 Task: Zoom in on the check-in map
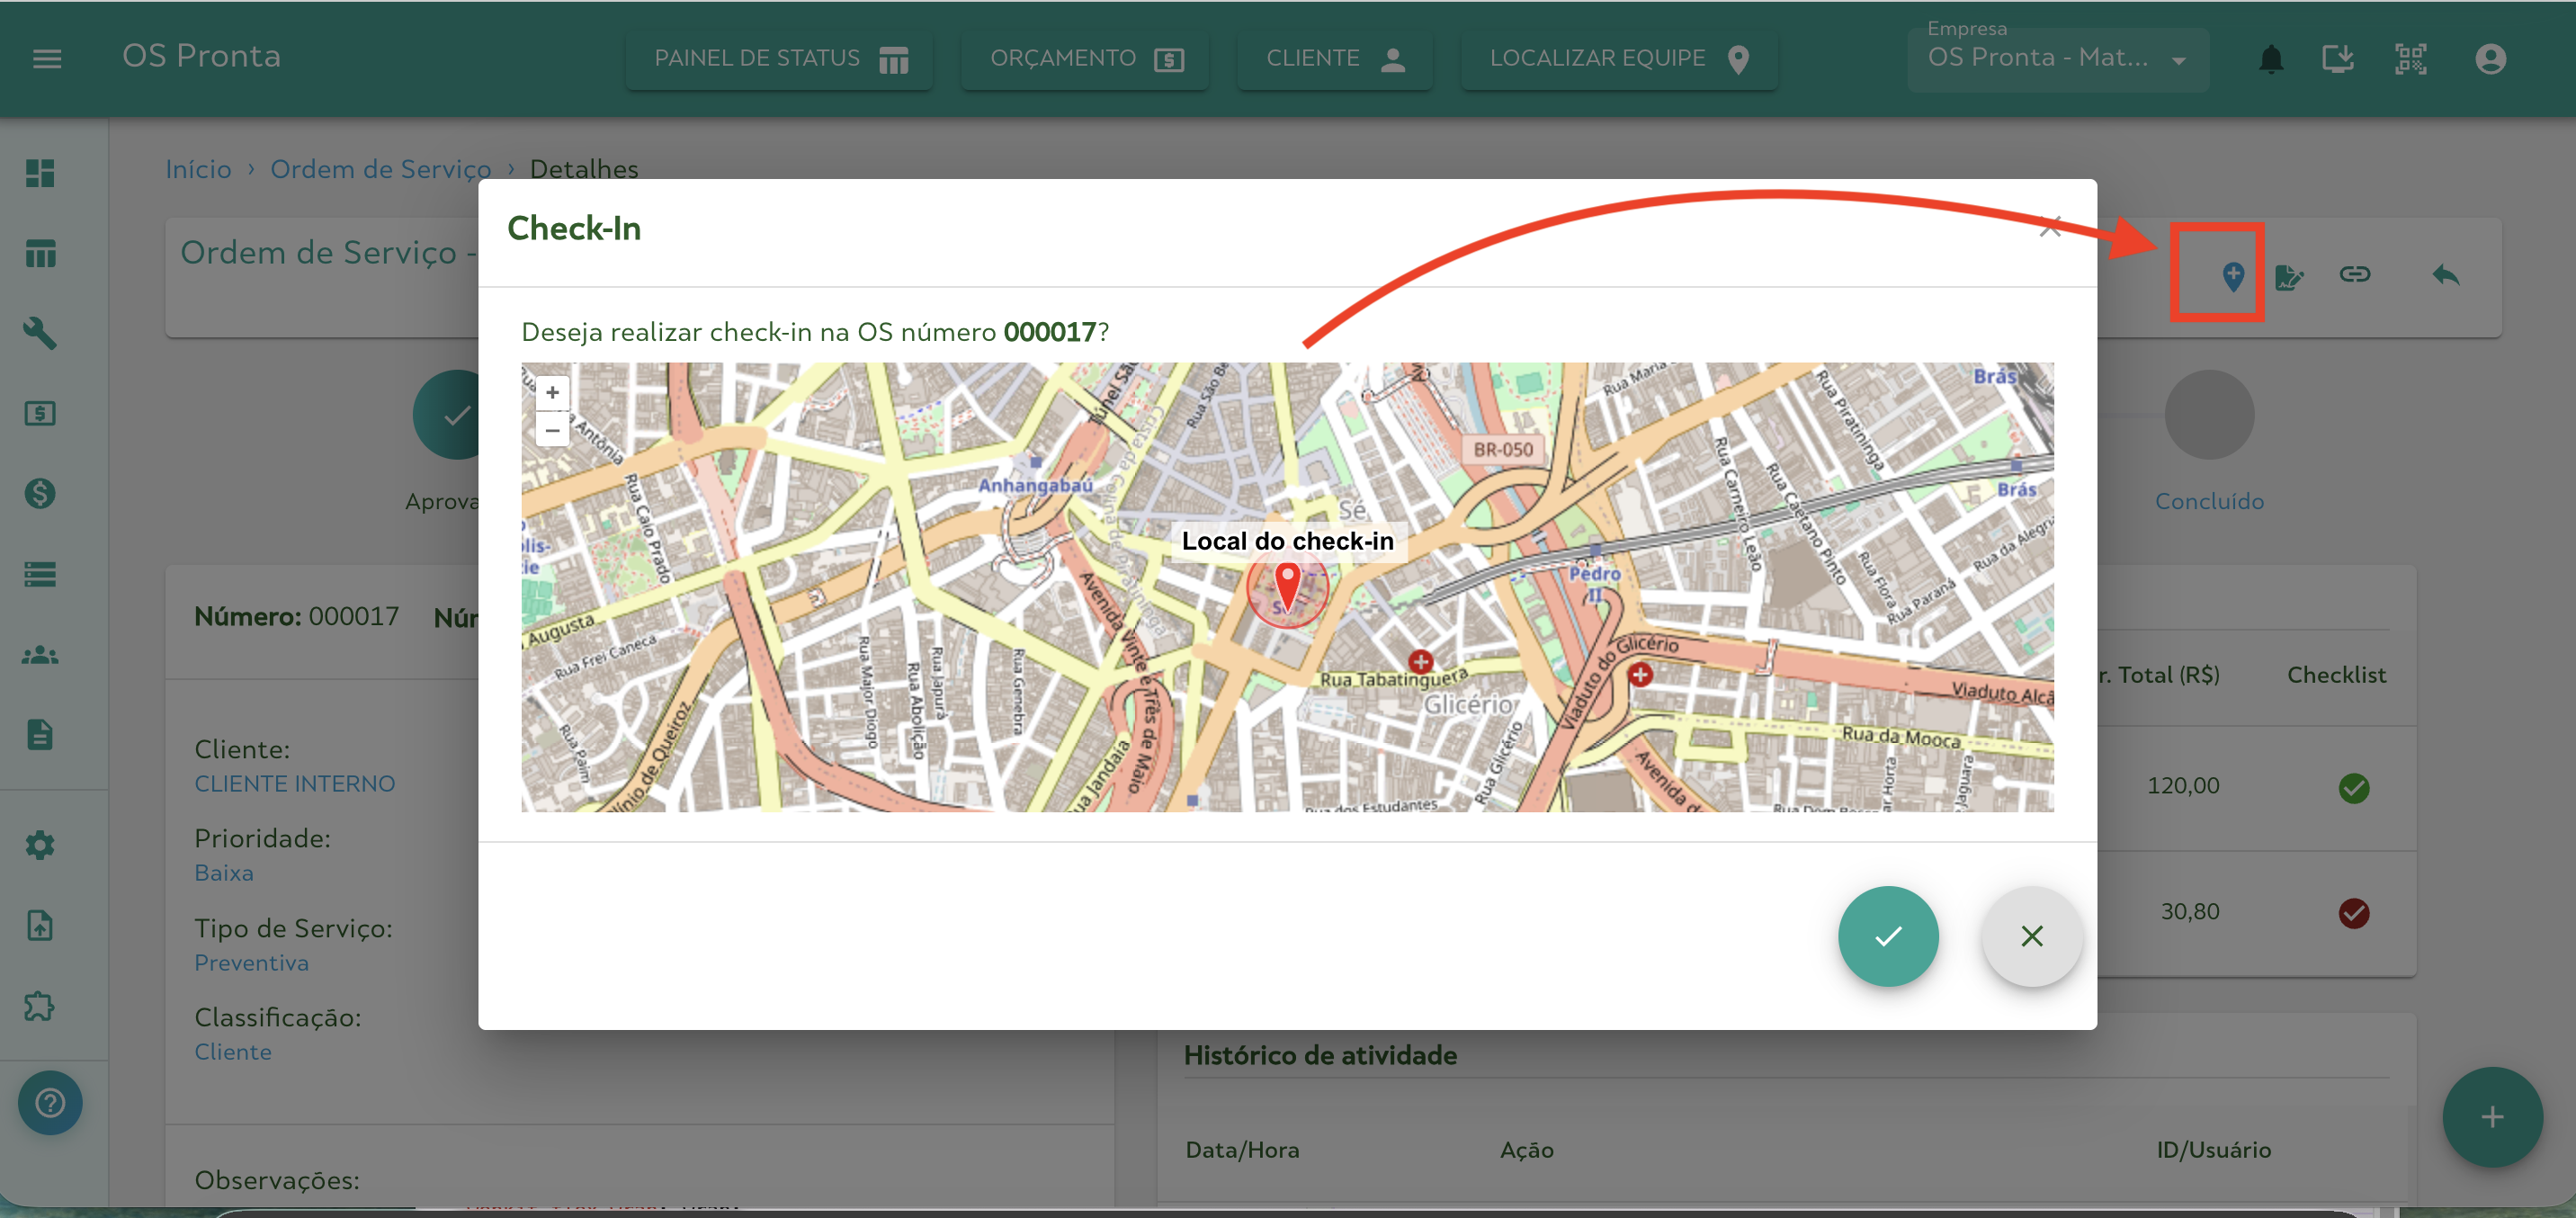pyautogui.click(x=552, y=392)
